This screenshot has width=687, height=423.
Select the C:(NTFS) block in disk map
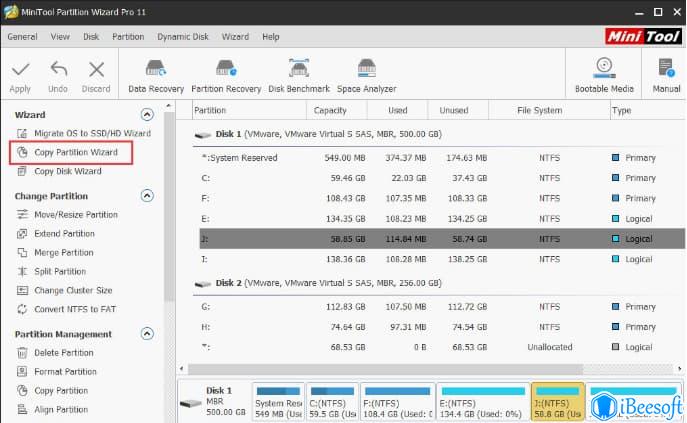pyautogui.click(x=333, y=402)
